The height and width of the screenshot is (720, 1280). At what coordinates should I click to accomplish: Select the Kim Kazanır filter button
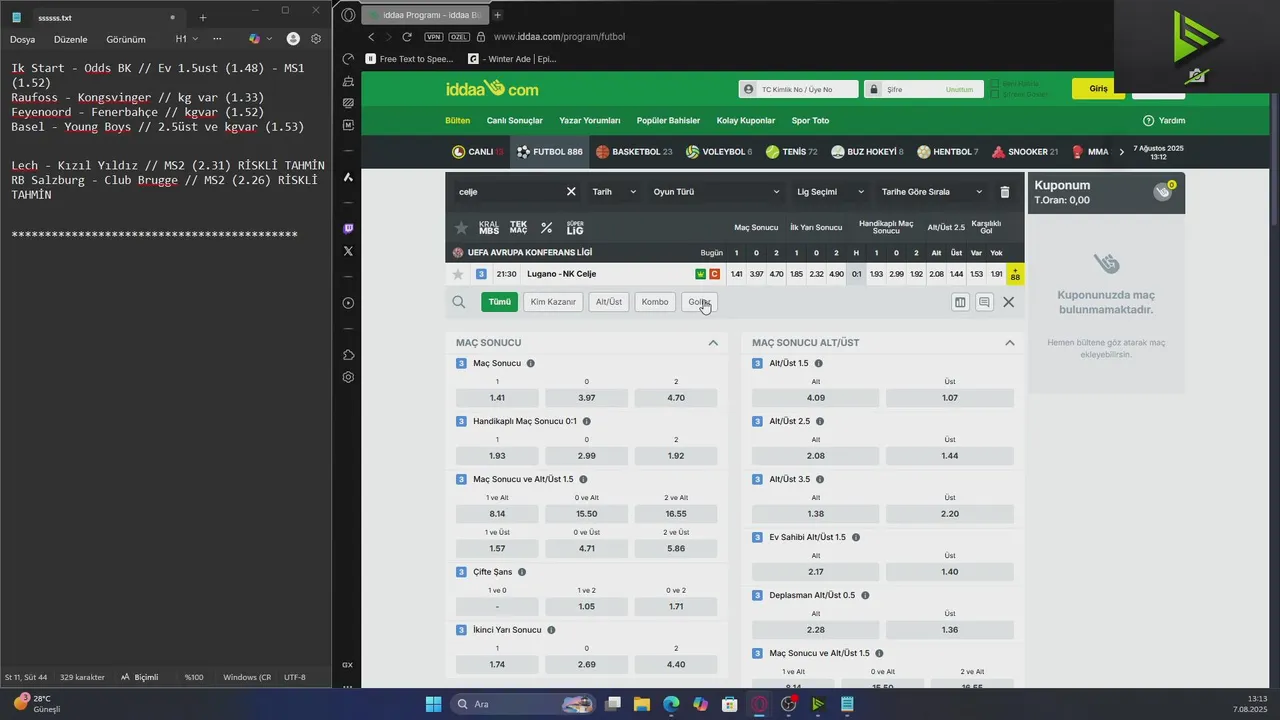coord(553,302)
